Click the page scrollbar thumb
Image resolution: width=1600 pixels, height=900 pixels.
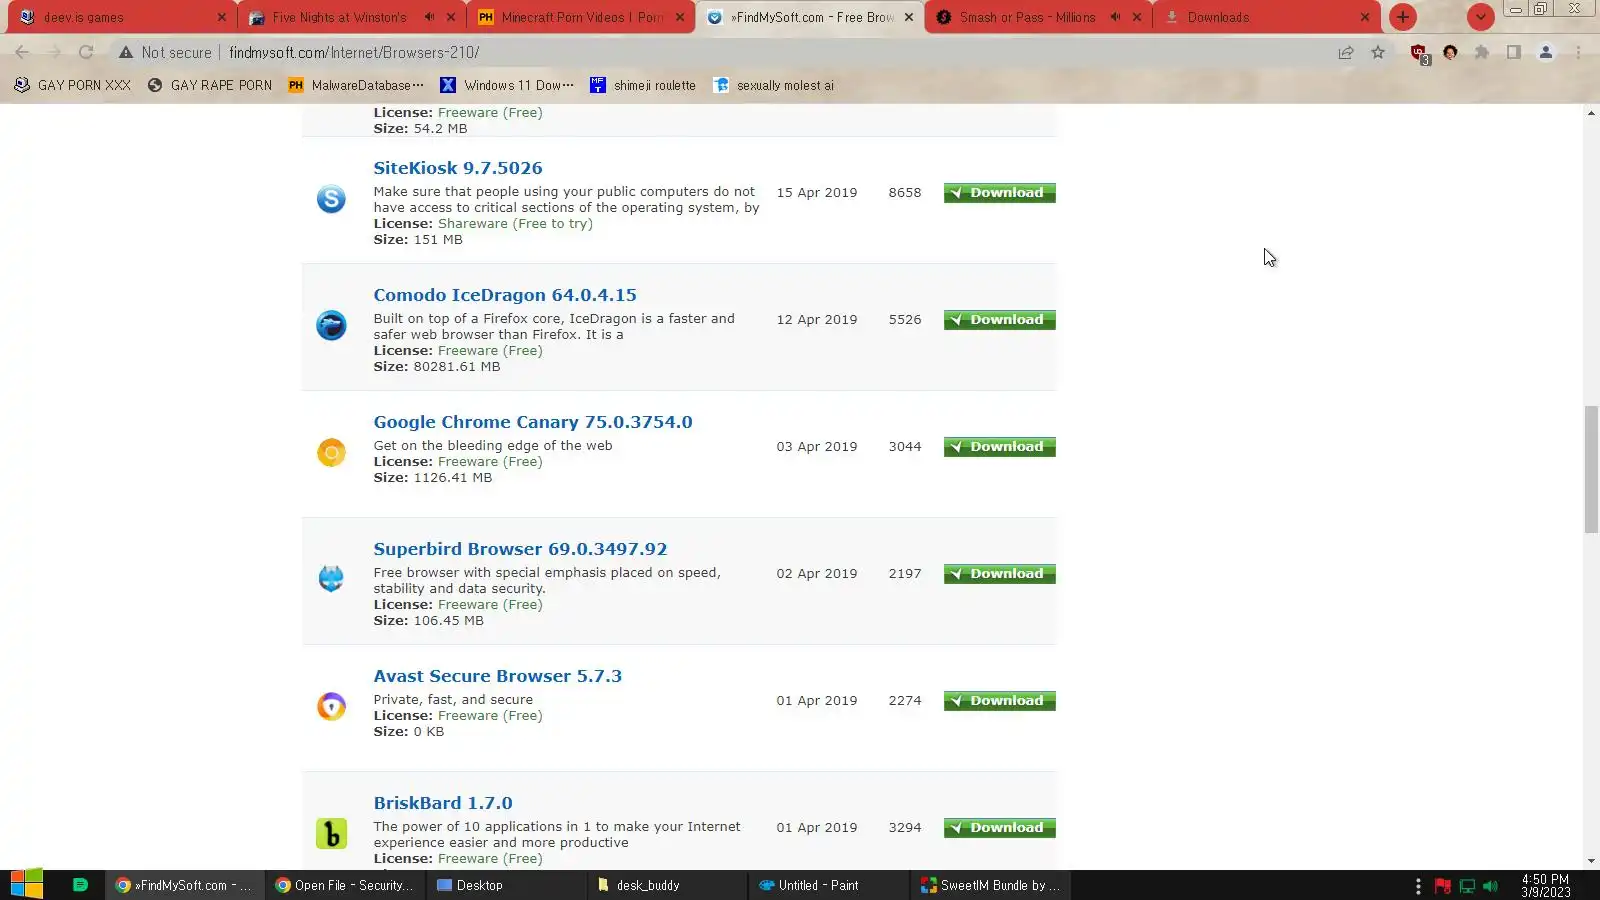1591,470
